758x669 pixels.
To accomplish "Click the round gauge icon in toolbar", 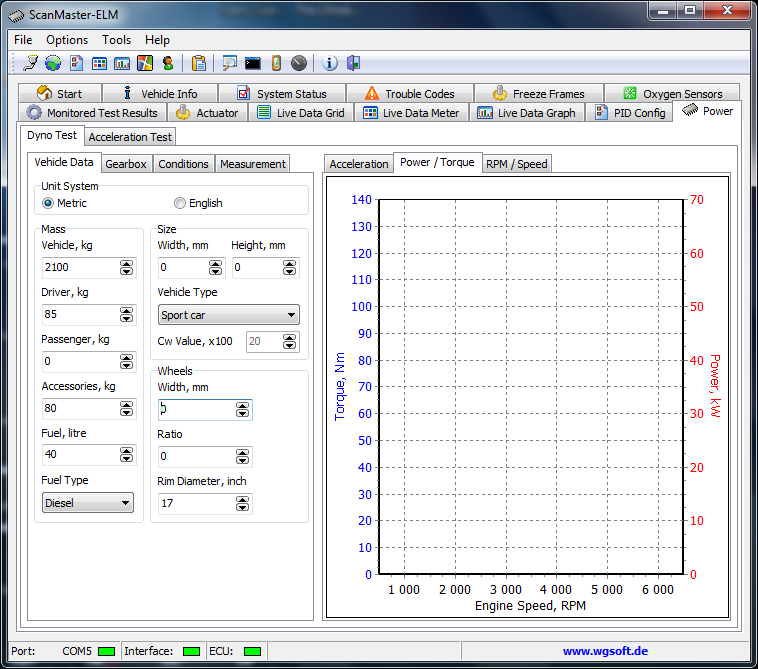I will [x=299, y=63].
